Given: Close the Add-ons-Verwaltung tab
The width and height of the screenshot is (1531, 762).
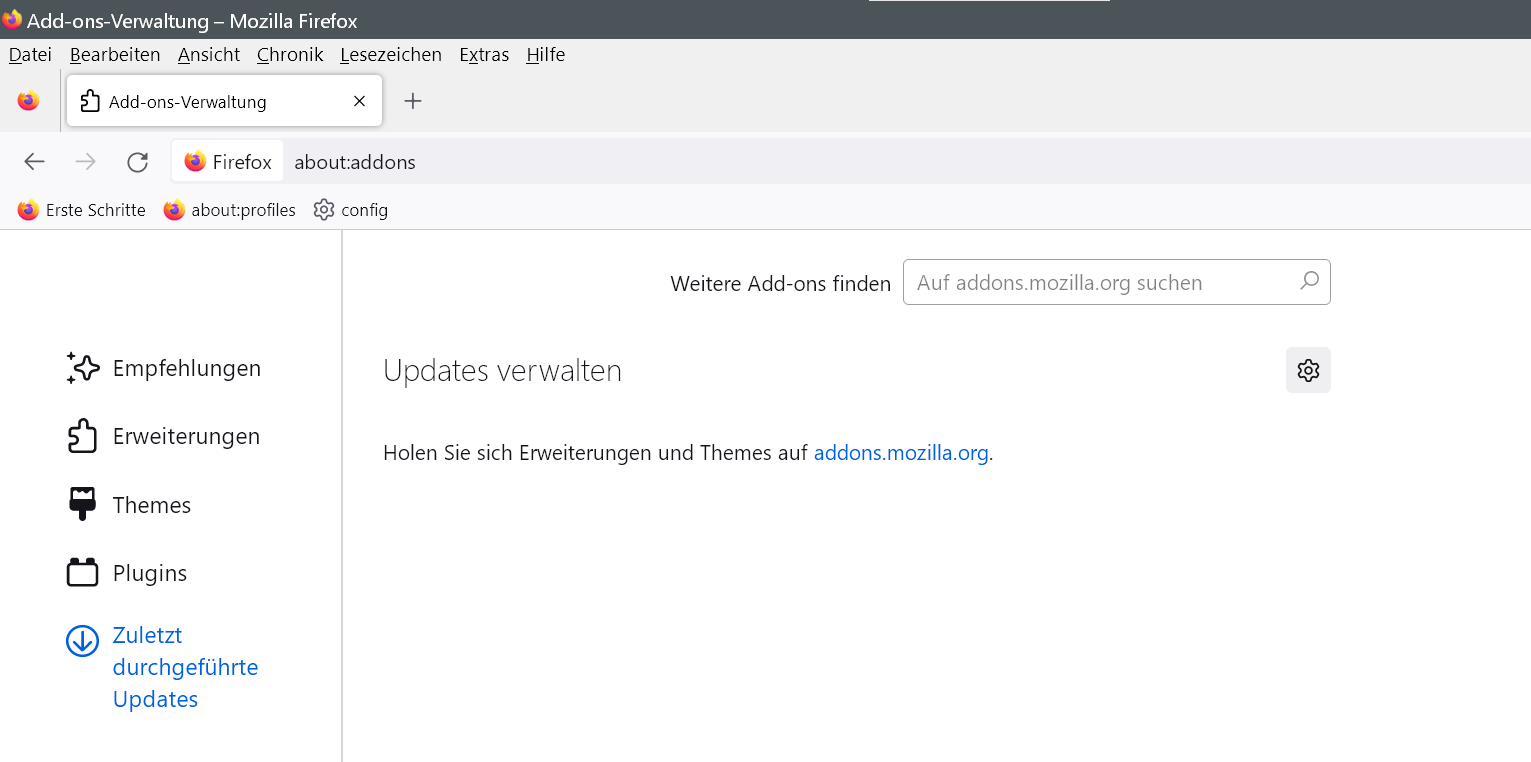Looking at the screenshot, I should coord(360,101).
